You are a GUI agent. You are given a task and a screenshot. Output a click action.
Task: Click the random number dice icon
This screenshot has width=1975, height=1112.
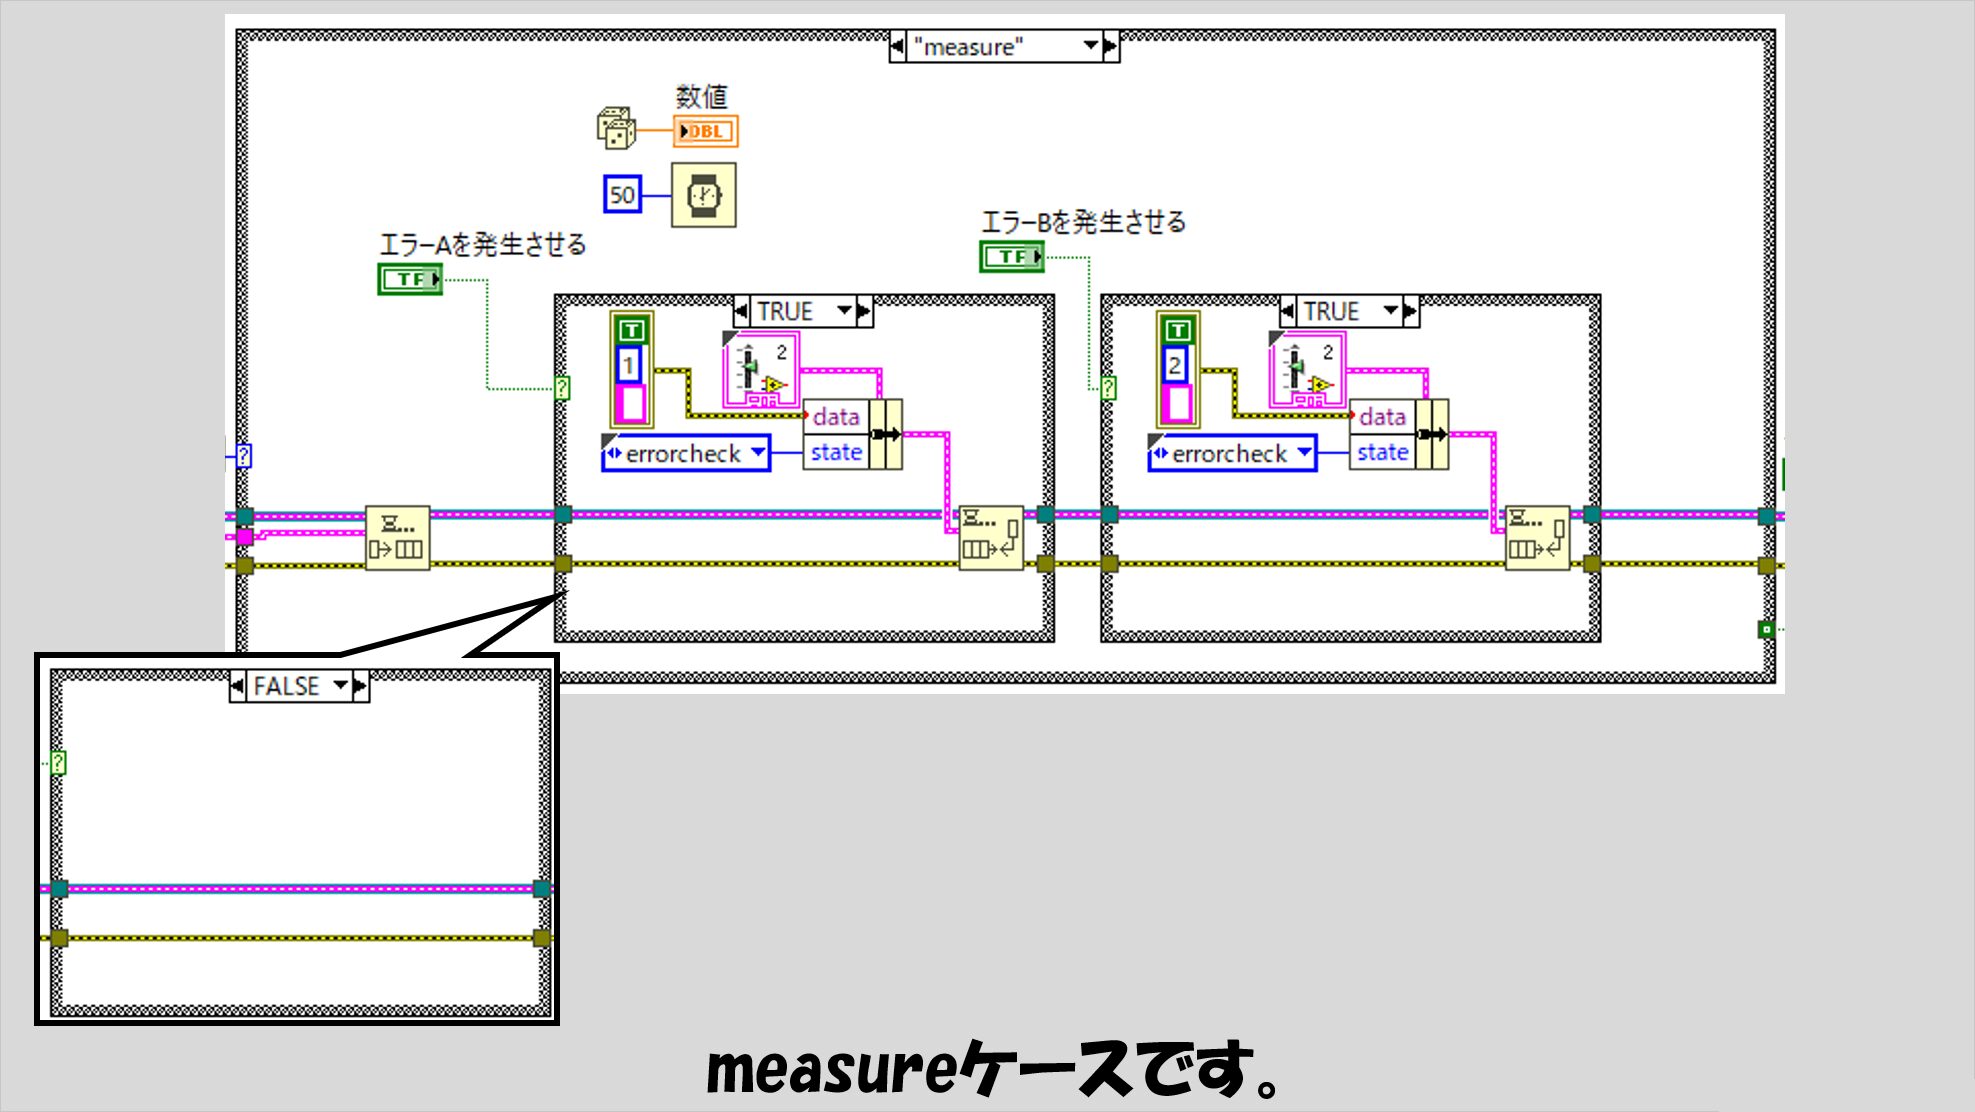[616, 129]
